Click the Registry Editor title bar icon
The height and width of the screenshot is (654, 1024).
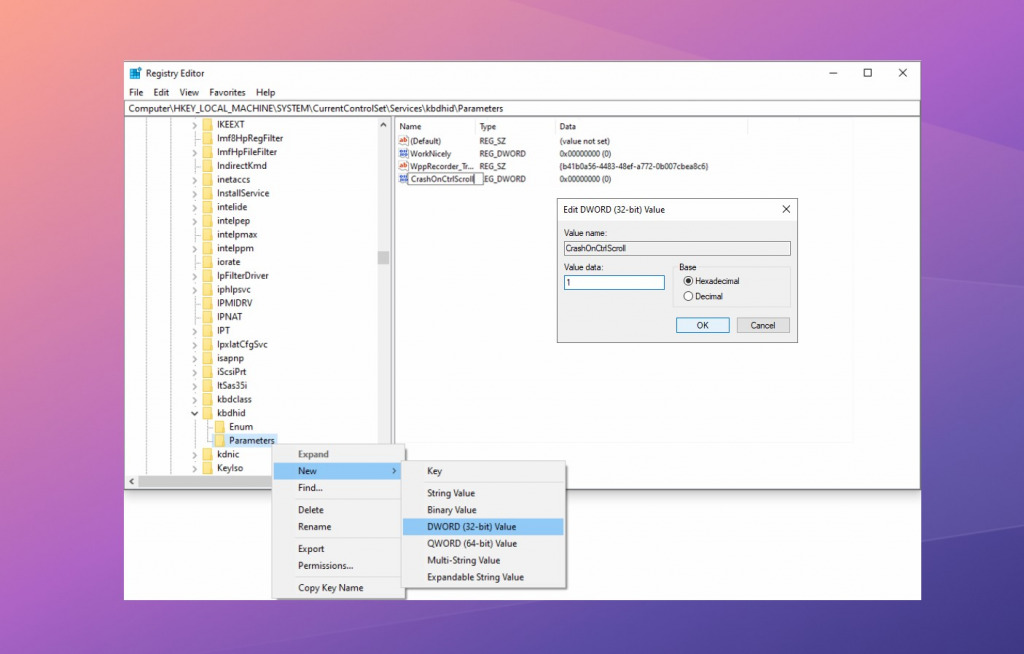135,73
